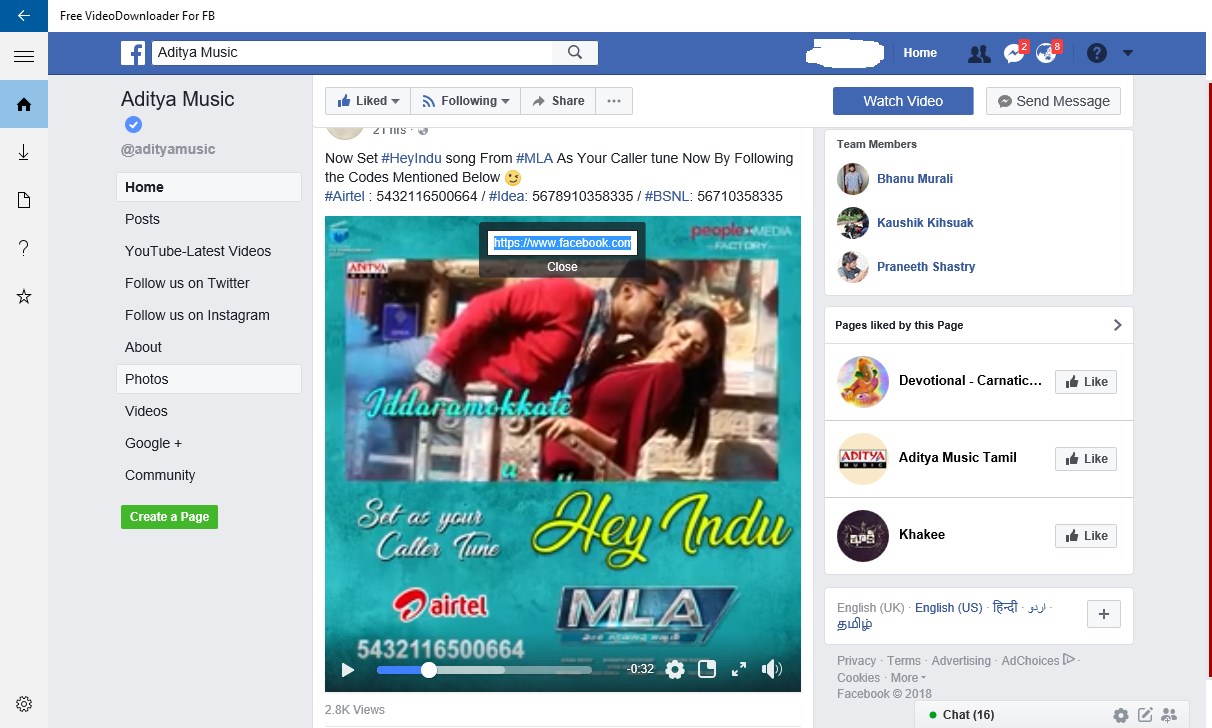1212x728 pixels.
Task: Open Kaushik Kihsuak team member profile
Action: point(925,223)
